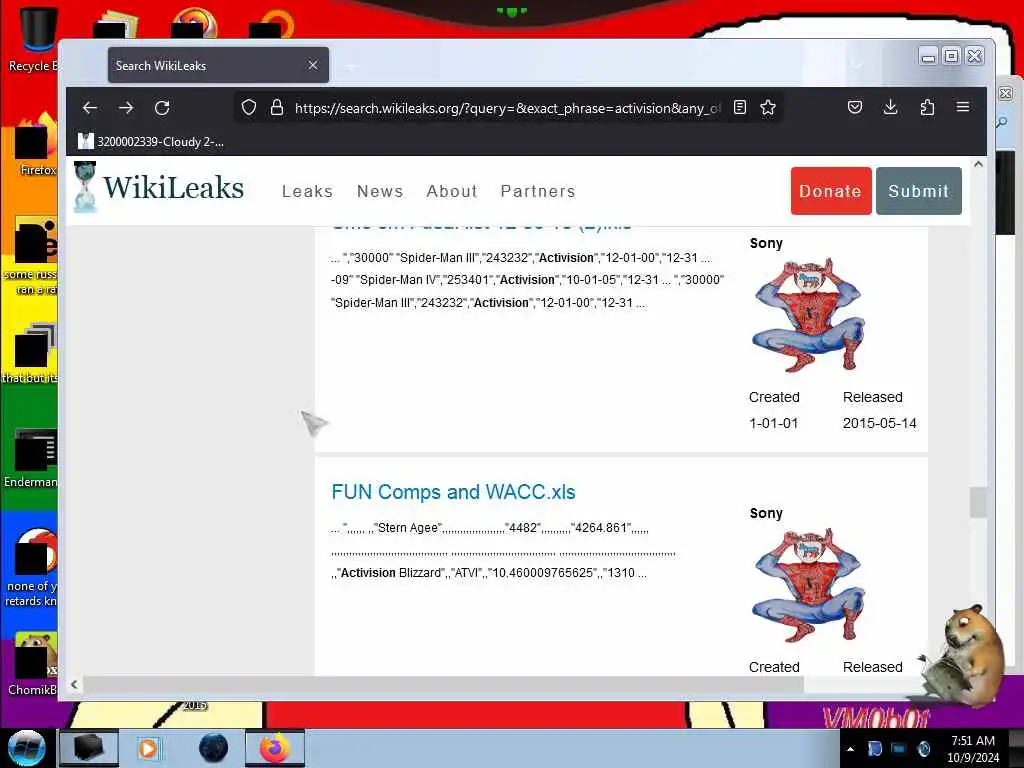Open the dark globe taskbar icon

pos(214,748)
